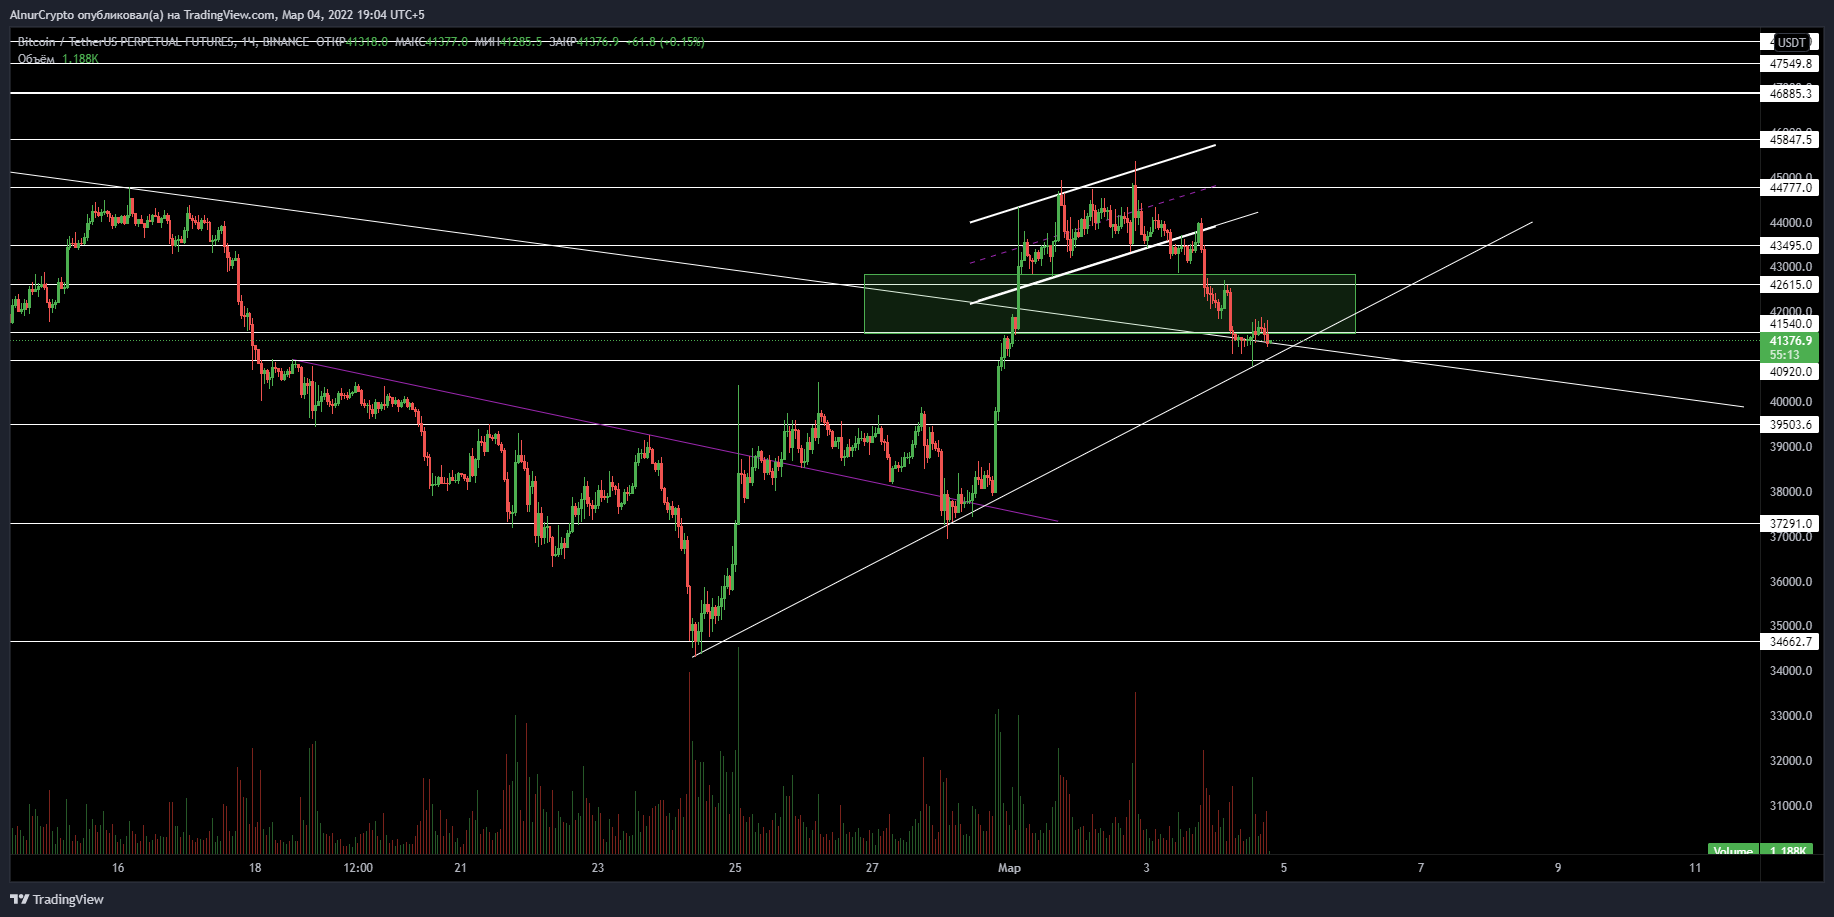This screenshot has width=1834, height=917.
Task: Click the 31000.0 price scale tick
Action: pos(1790,806)
